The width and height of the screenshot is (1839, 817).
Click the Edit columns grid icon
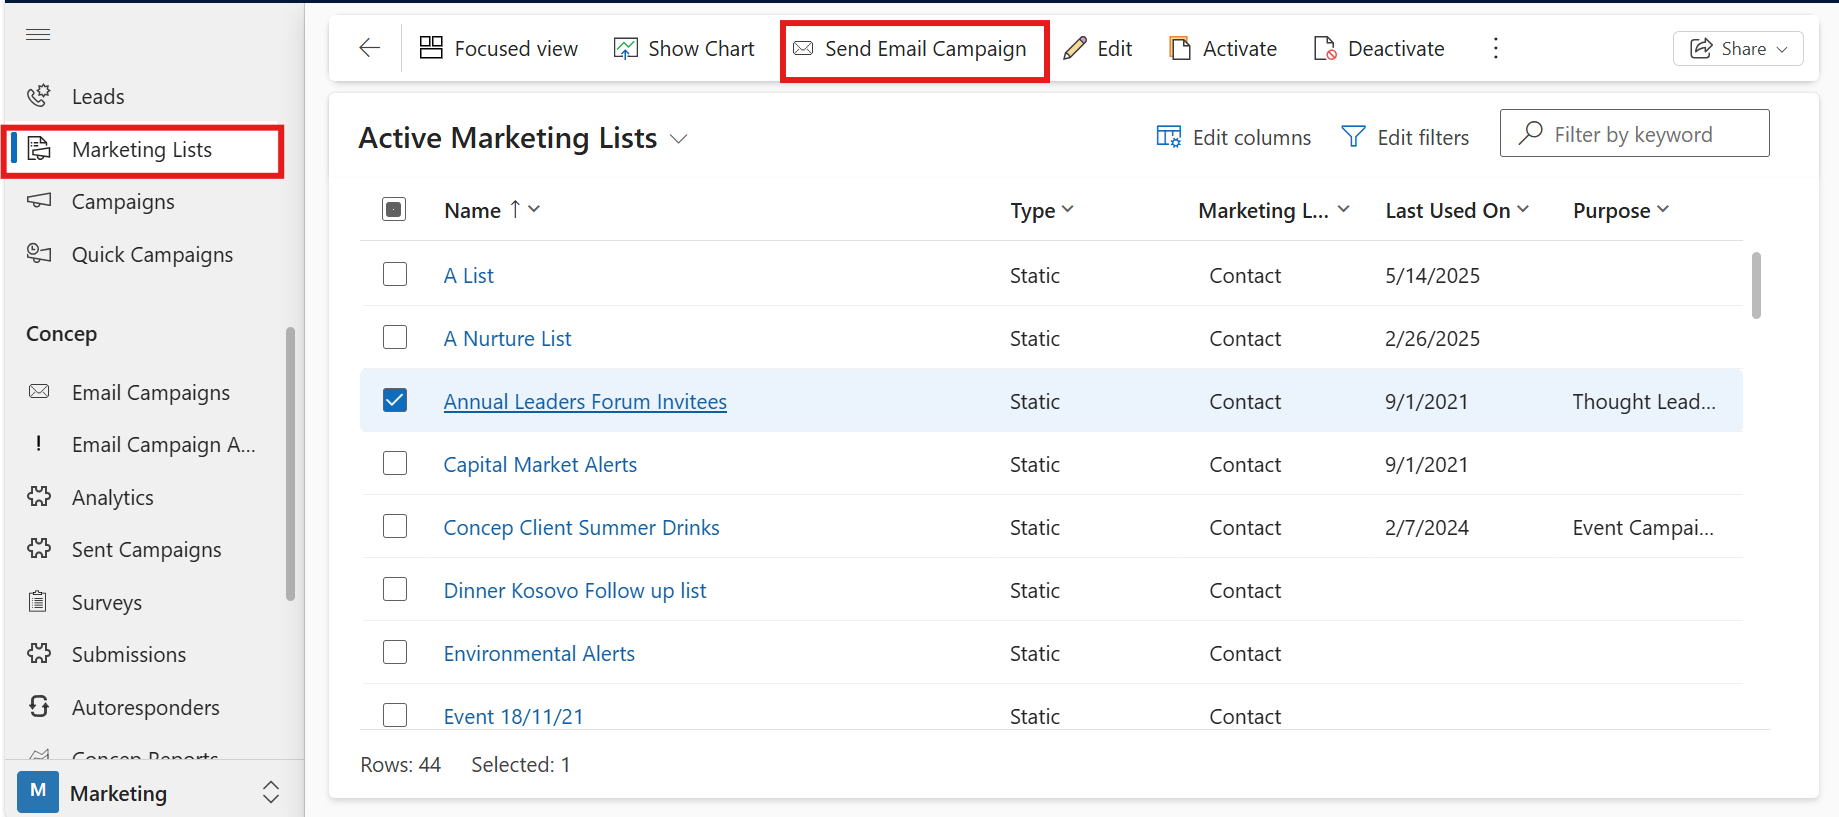[1169, 137]
